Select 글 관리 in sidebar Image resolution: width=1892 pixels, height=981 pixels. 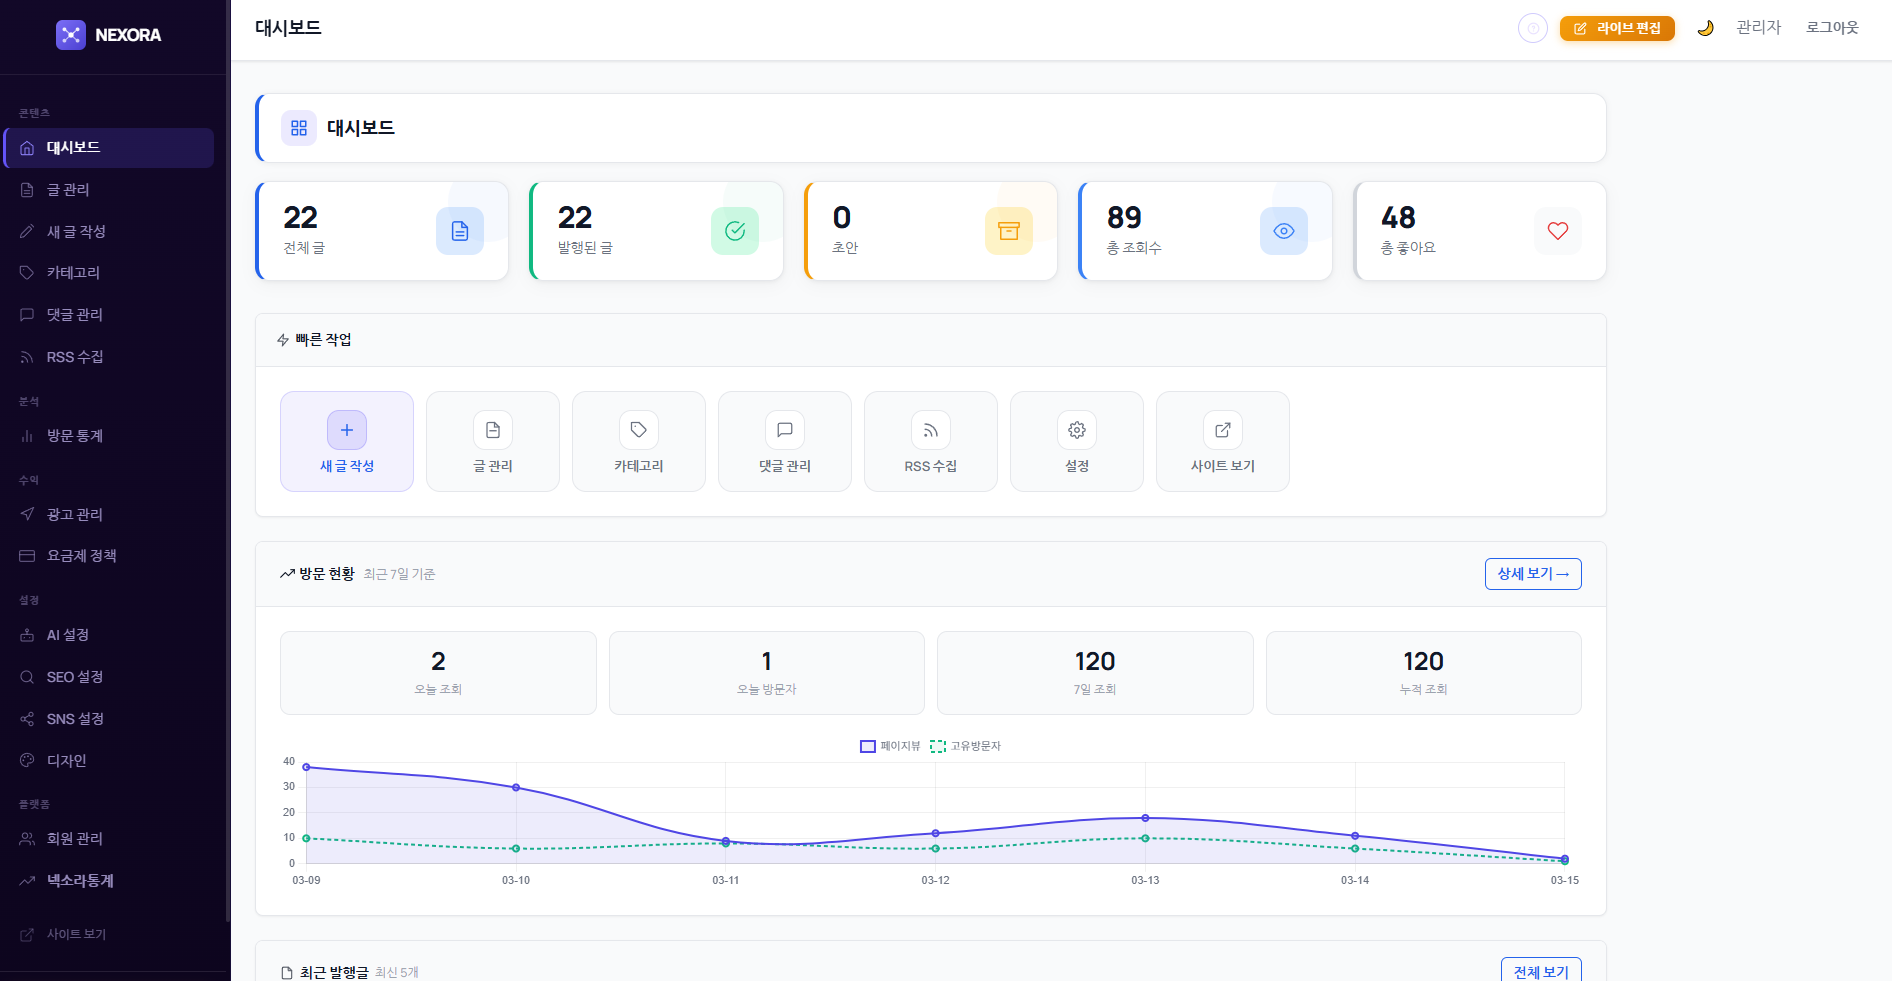tap(68, 190)
